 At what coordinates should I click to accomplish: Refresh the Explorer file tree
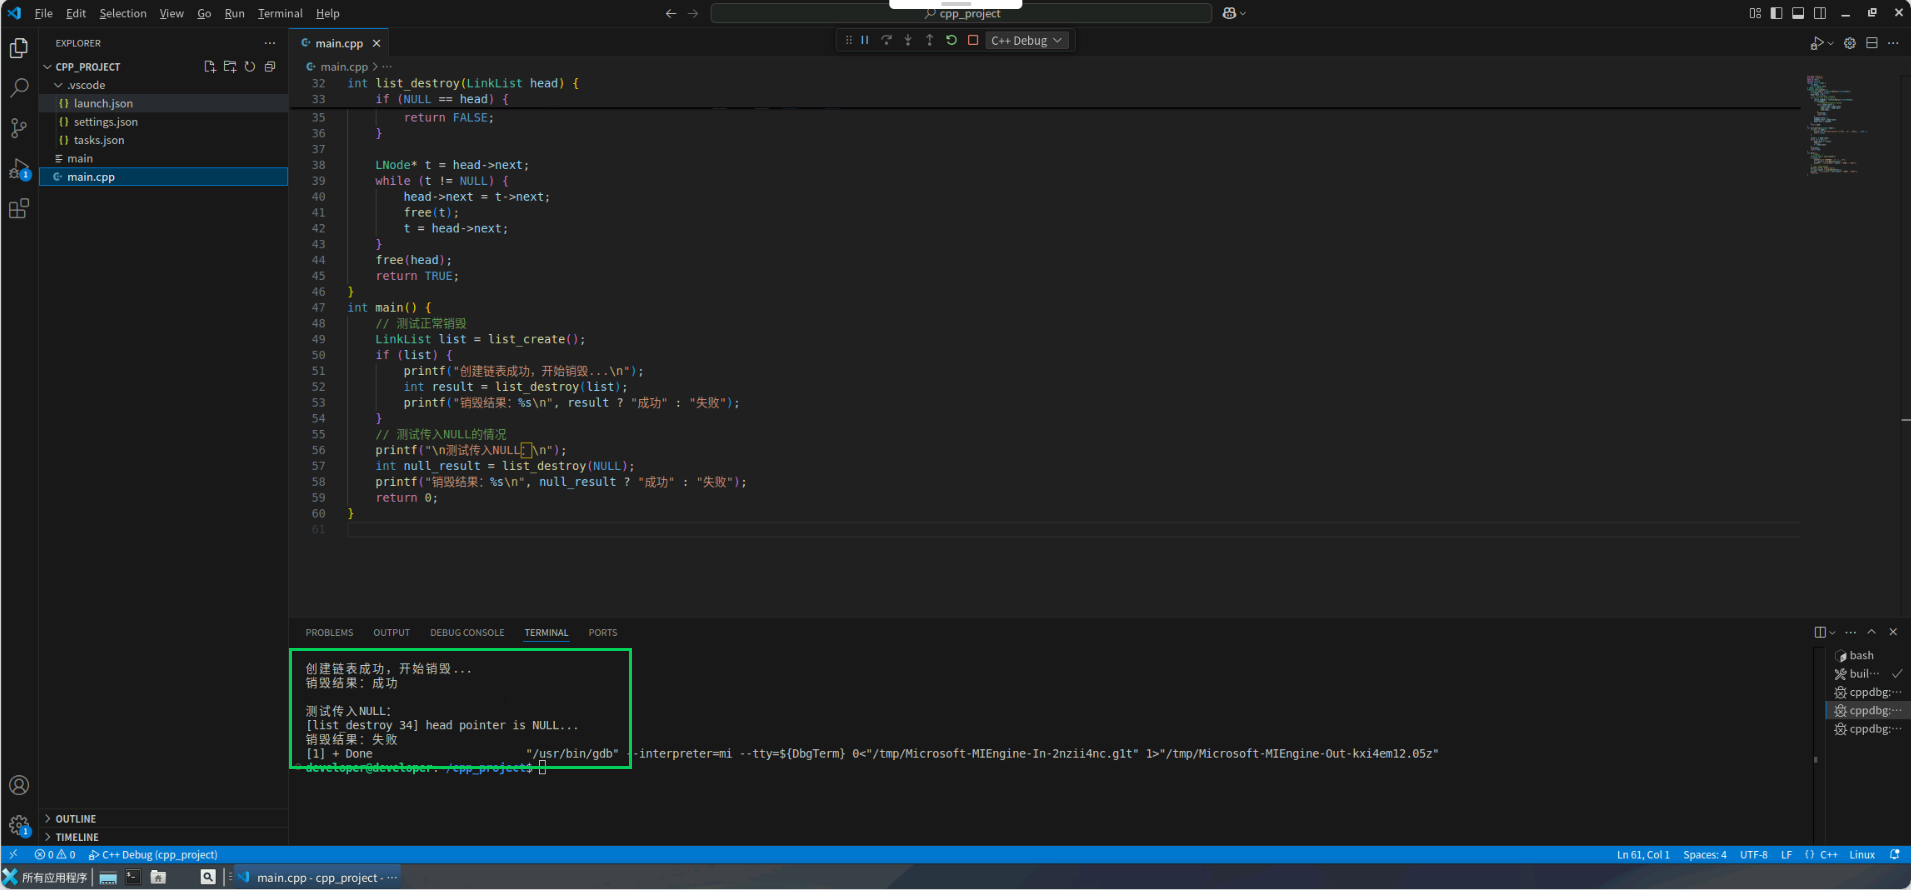[x=250, y=66]
